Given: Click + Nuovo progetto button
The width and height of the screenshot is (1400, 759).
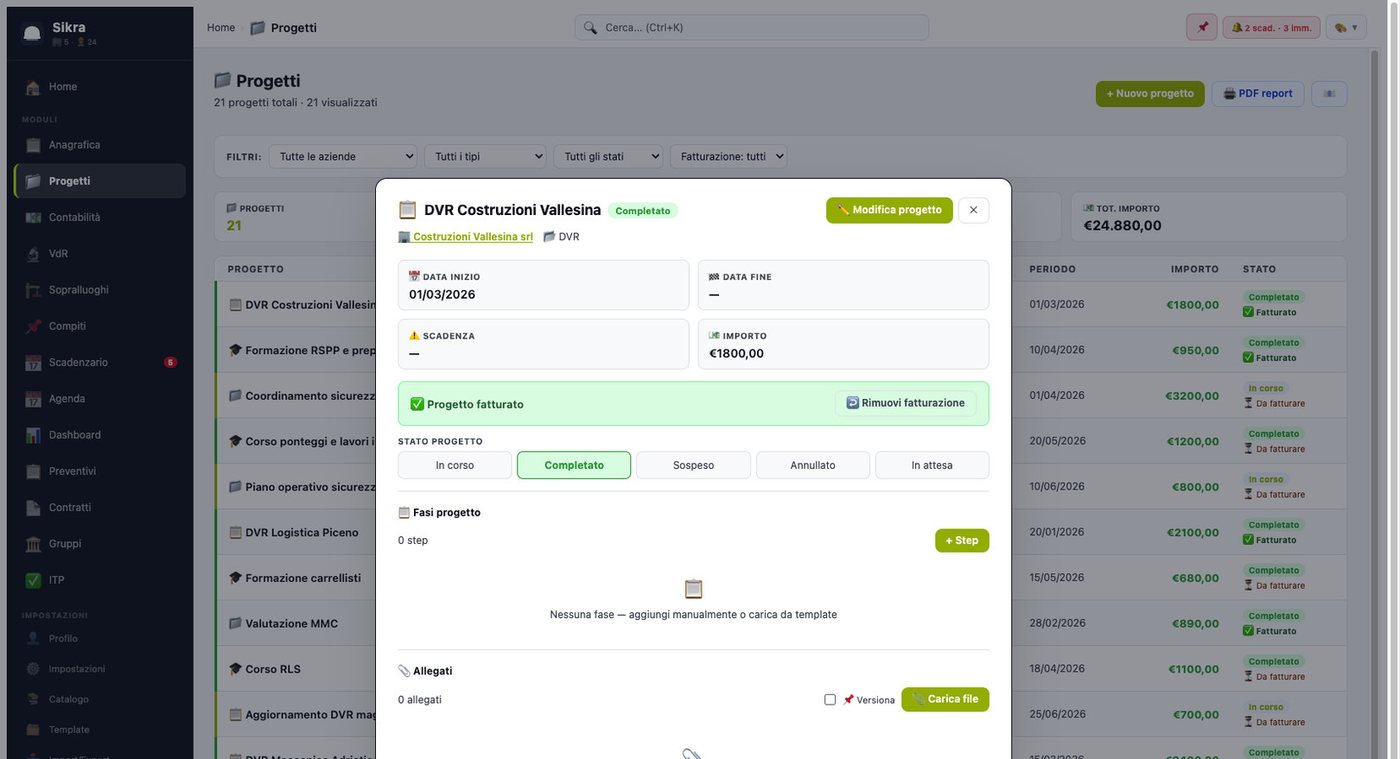Looking at the screenshot, I should click(1150, 94).
